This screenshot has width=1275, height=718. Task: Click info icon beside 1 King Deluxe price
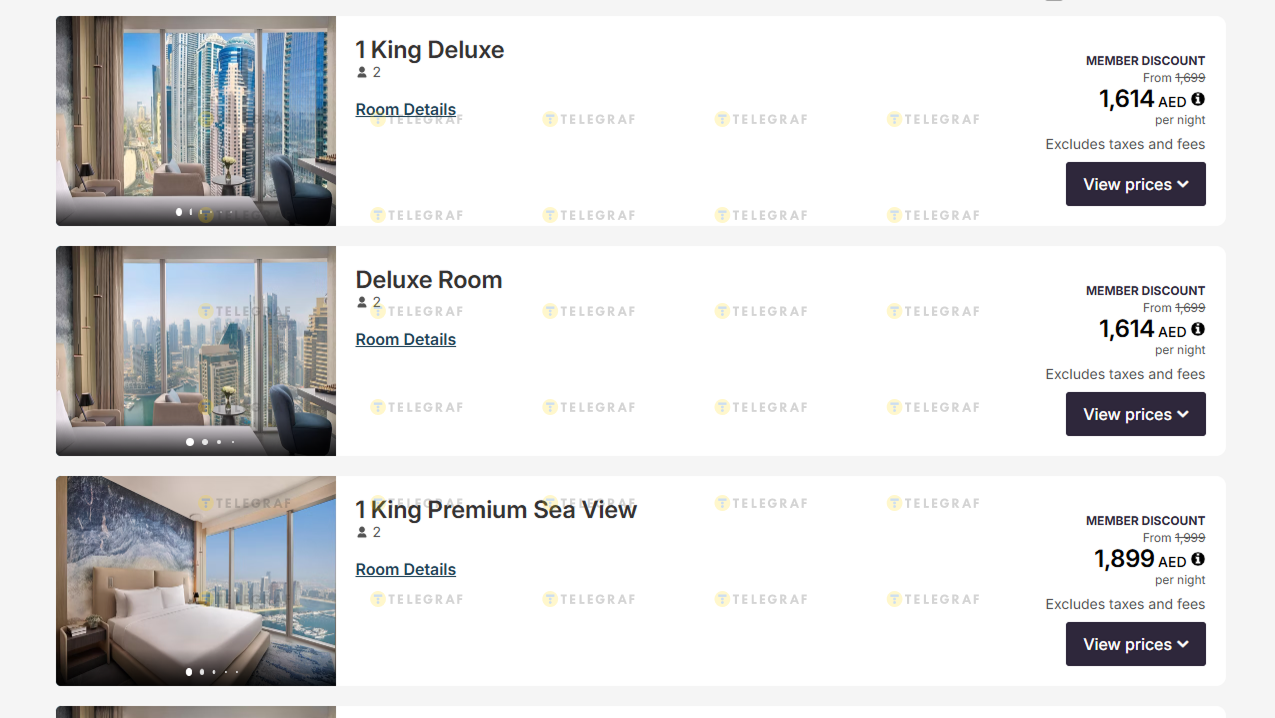pyautogui.click(x=1198, y=99)
